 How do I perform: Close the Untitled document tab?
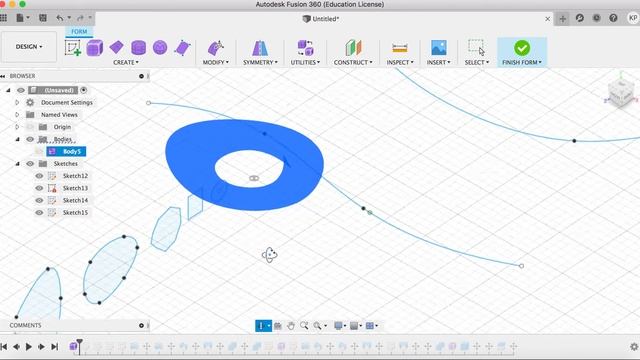click(547, 19)
